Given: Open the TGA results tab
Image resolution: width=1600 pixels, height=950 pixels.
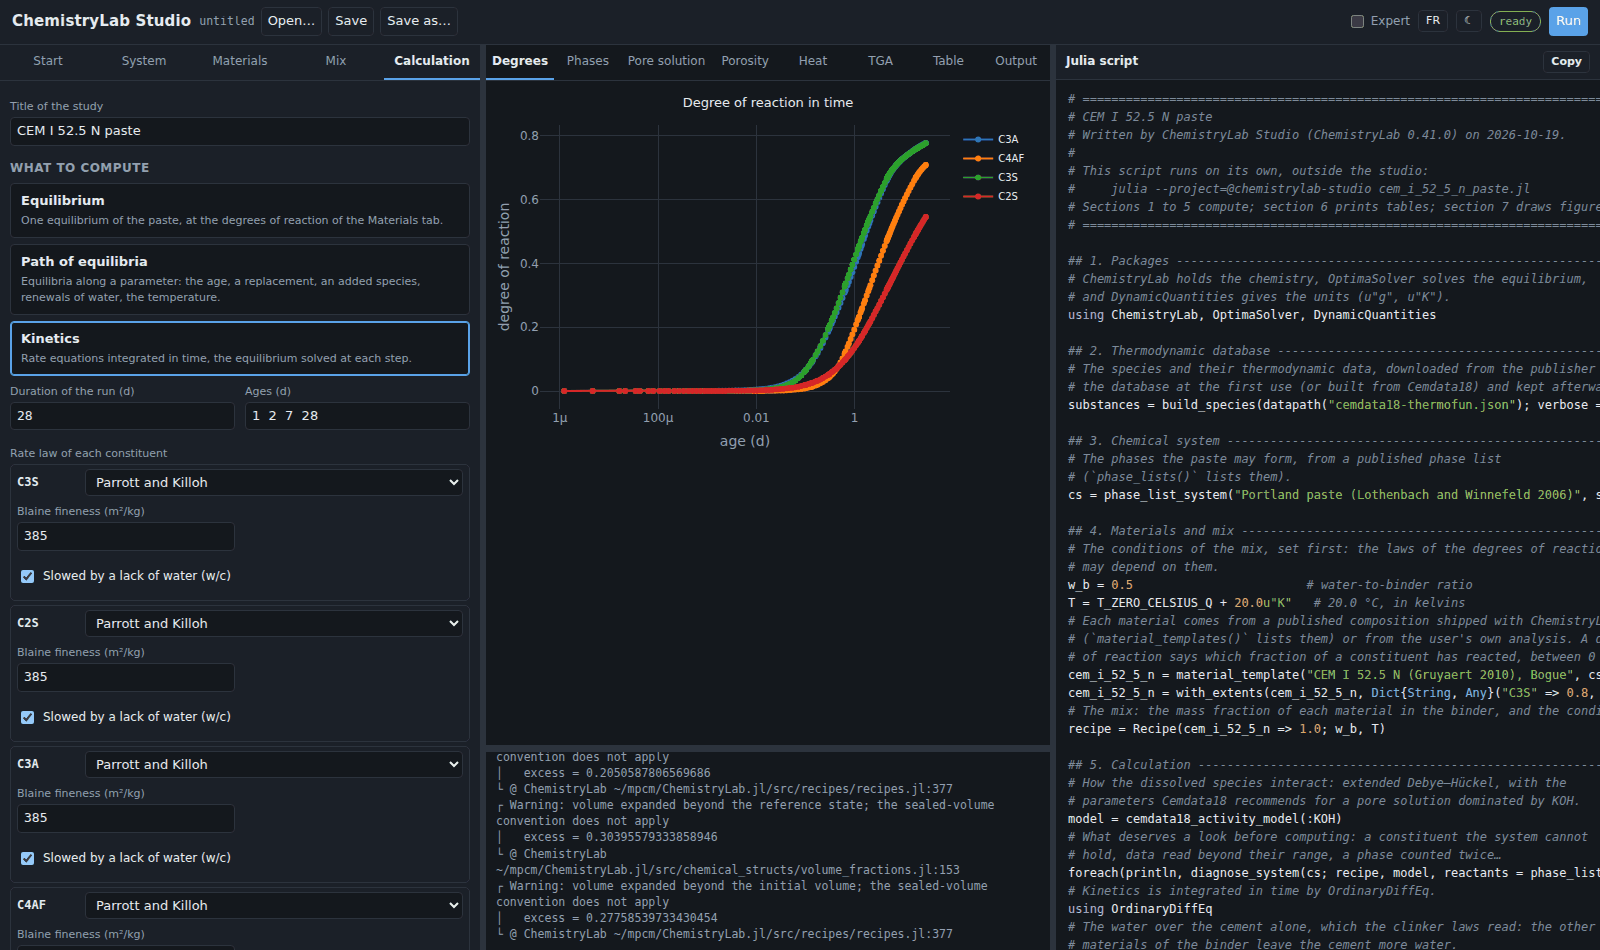Looking at the screenshot, I should pyautogui.click(x=880, y=61).
